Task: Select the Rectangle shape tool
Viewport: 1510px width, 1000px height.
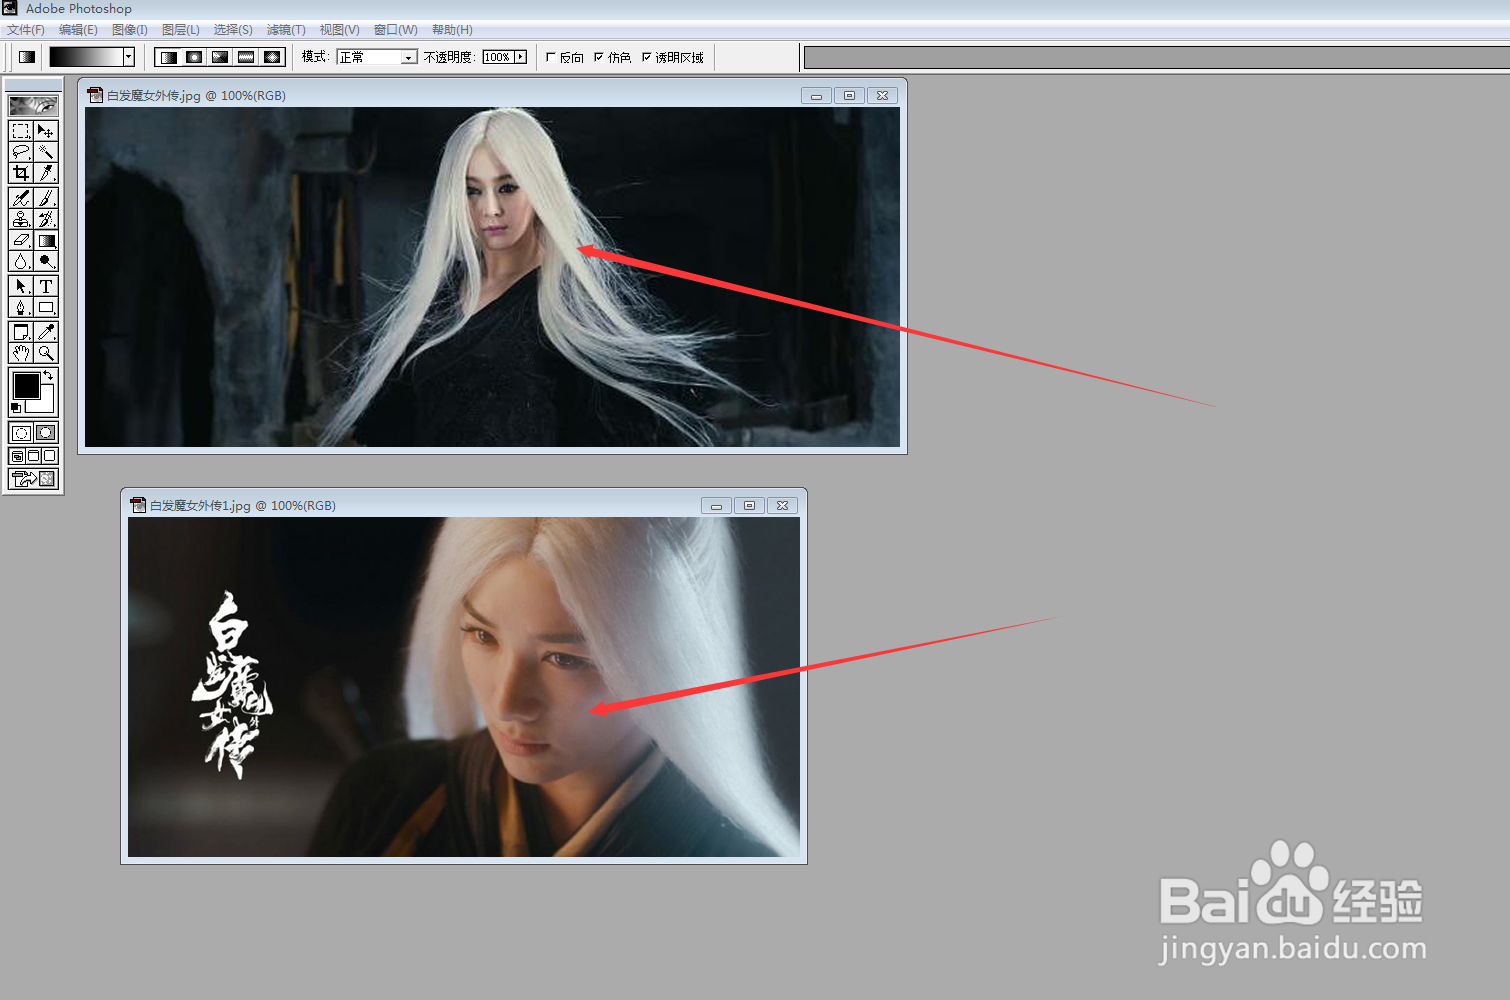Action: click(x=46, y=307)
